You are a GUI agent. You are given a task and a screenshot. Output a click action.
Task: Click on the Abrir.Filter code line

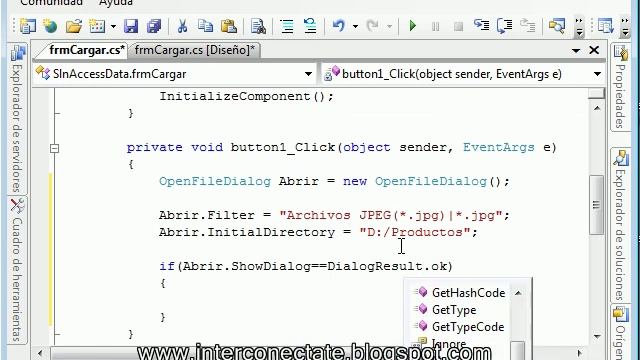click(334, 215)
